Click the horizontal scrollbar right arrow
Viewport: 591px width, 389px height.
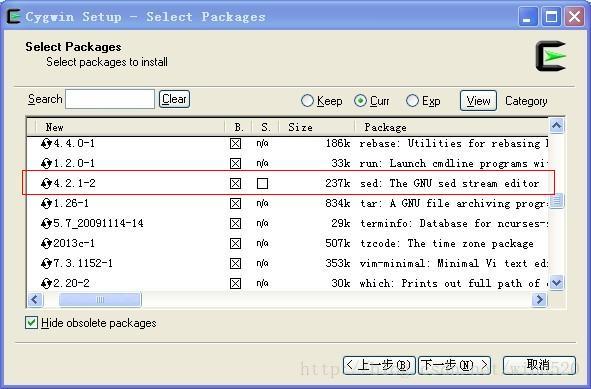539,300
